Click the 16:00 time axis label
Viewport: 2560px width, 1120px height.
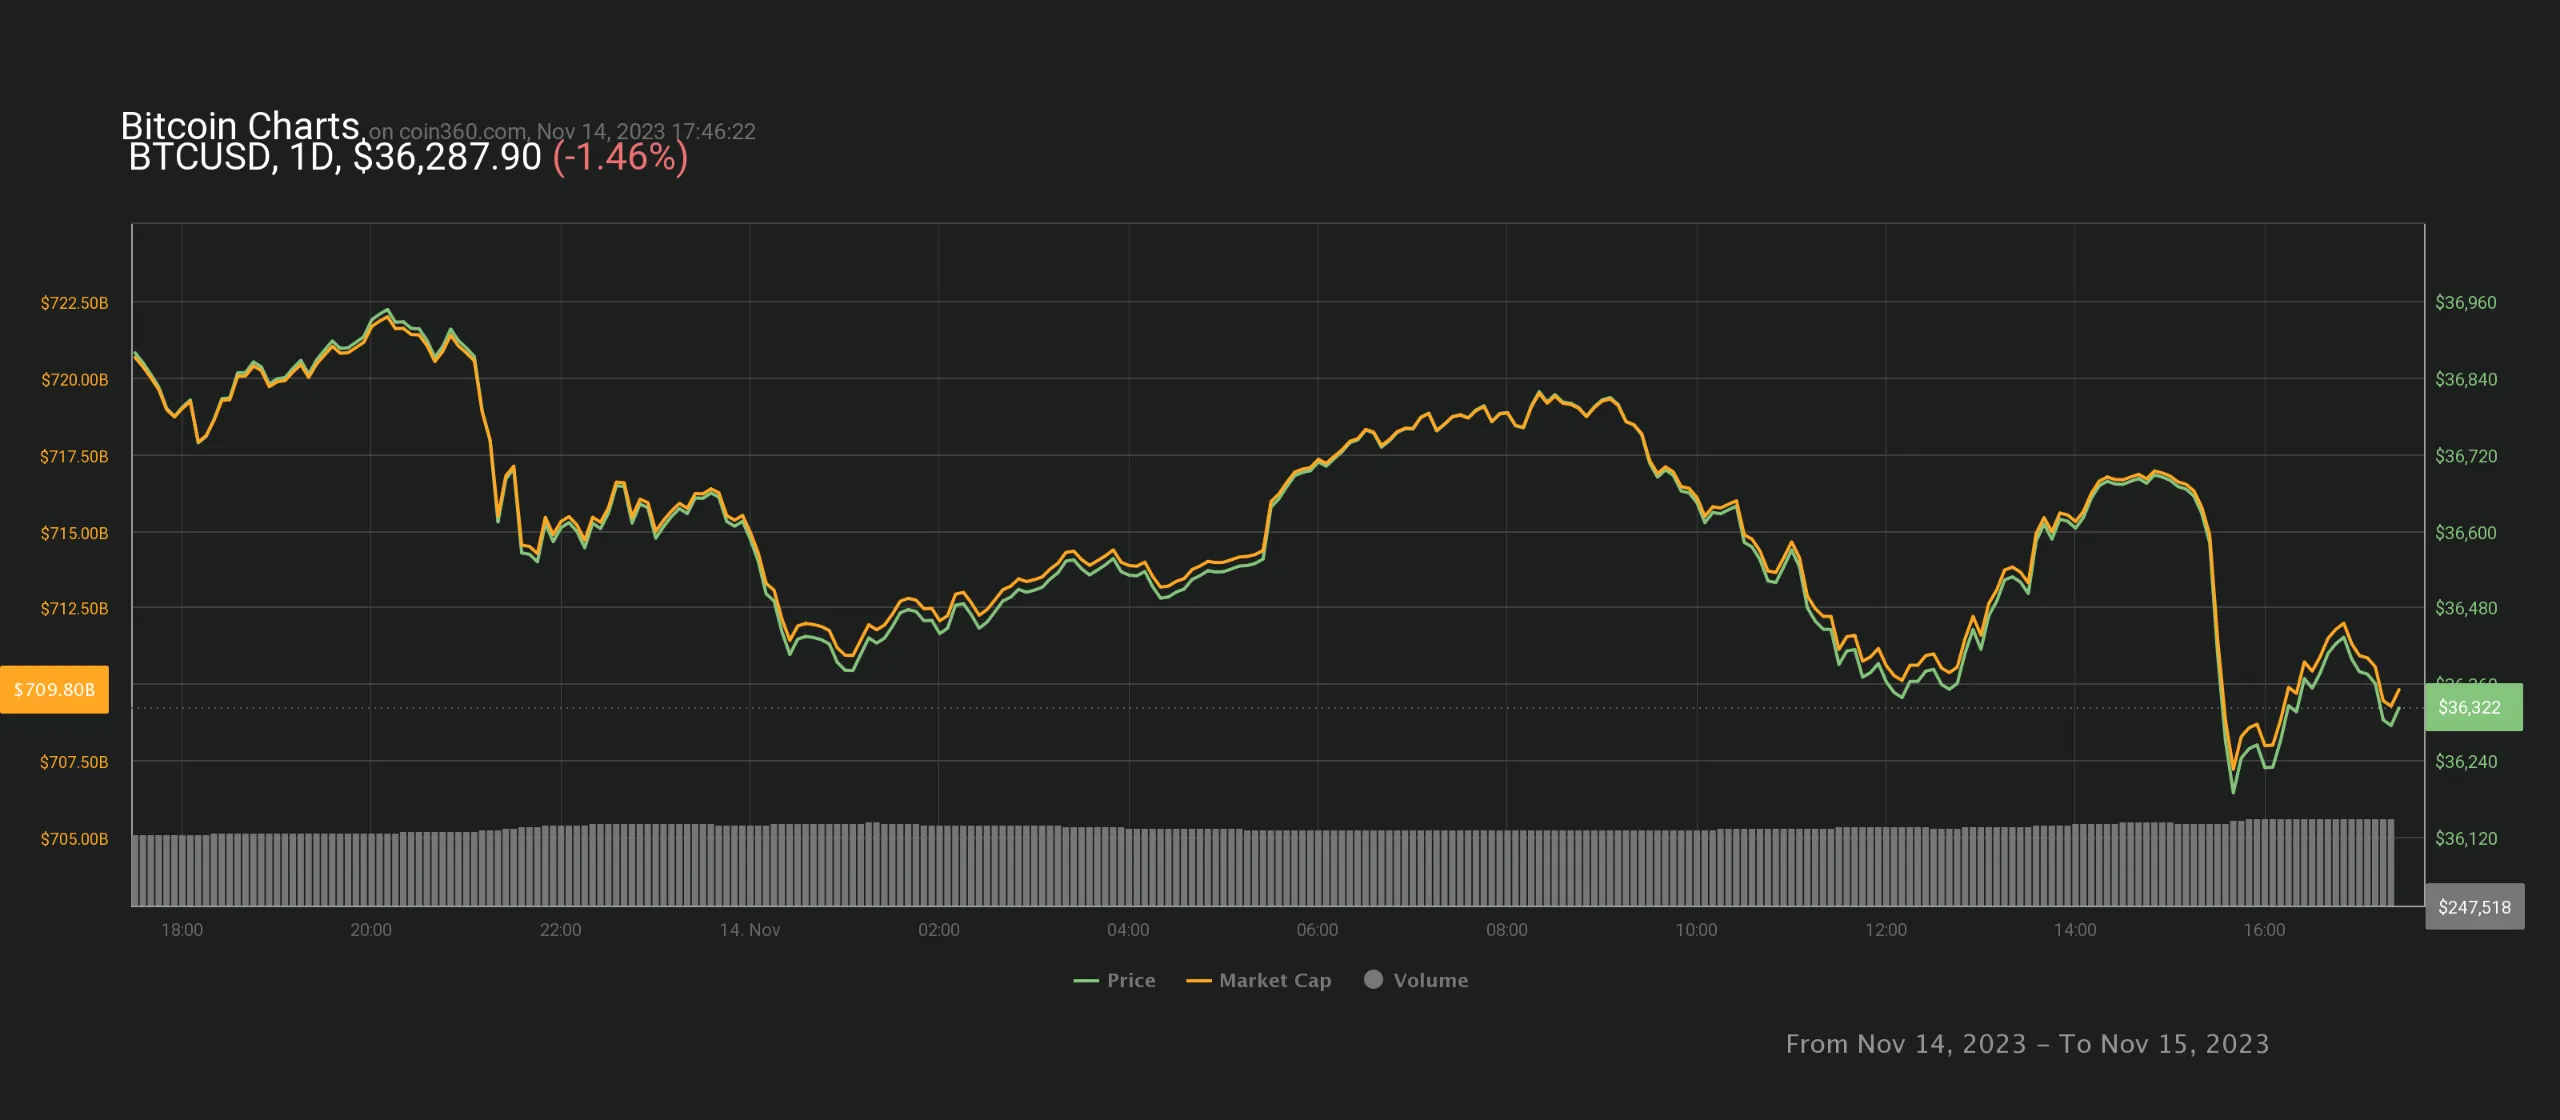click(x=2264, y=929)
